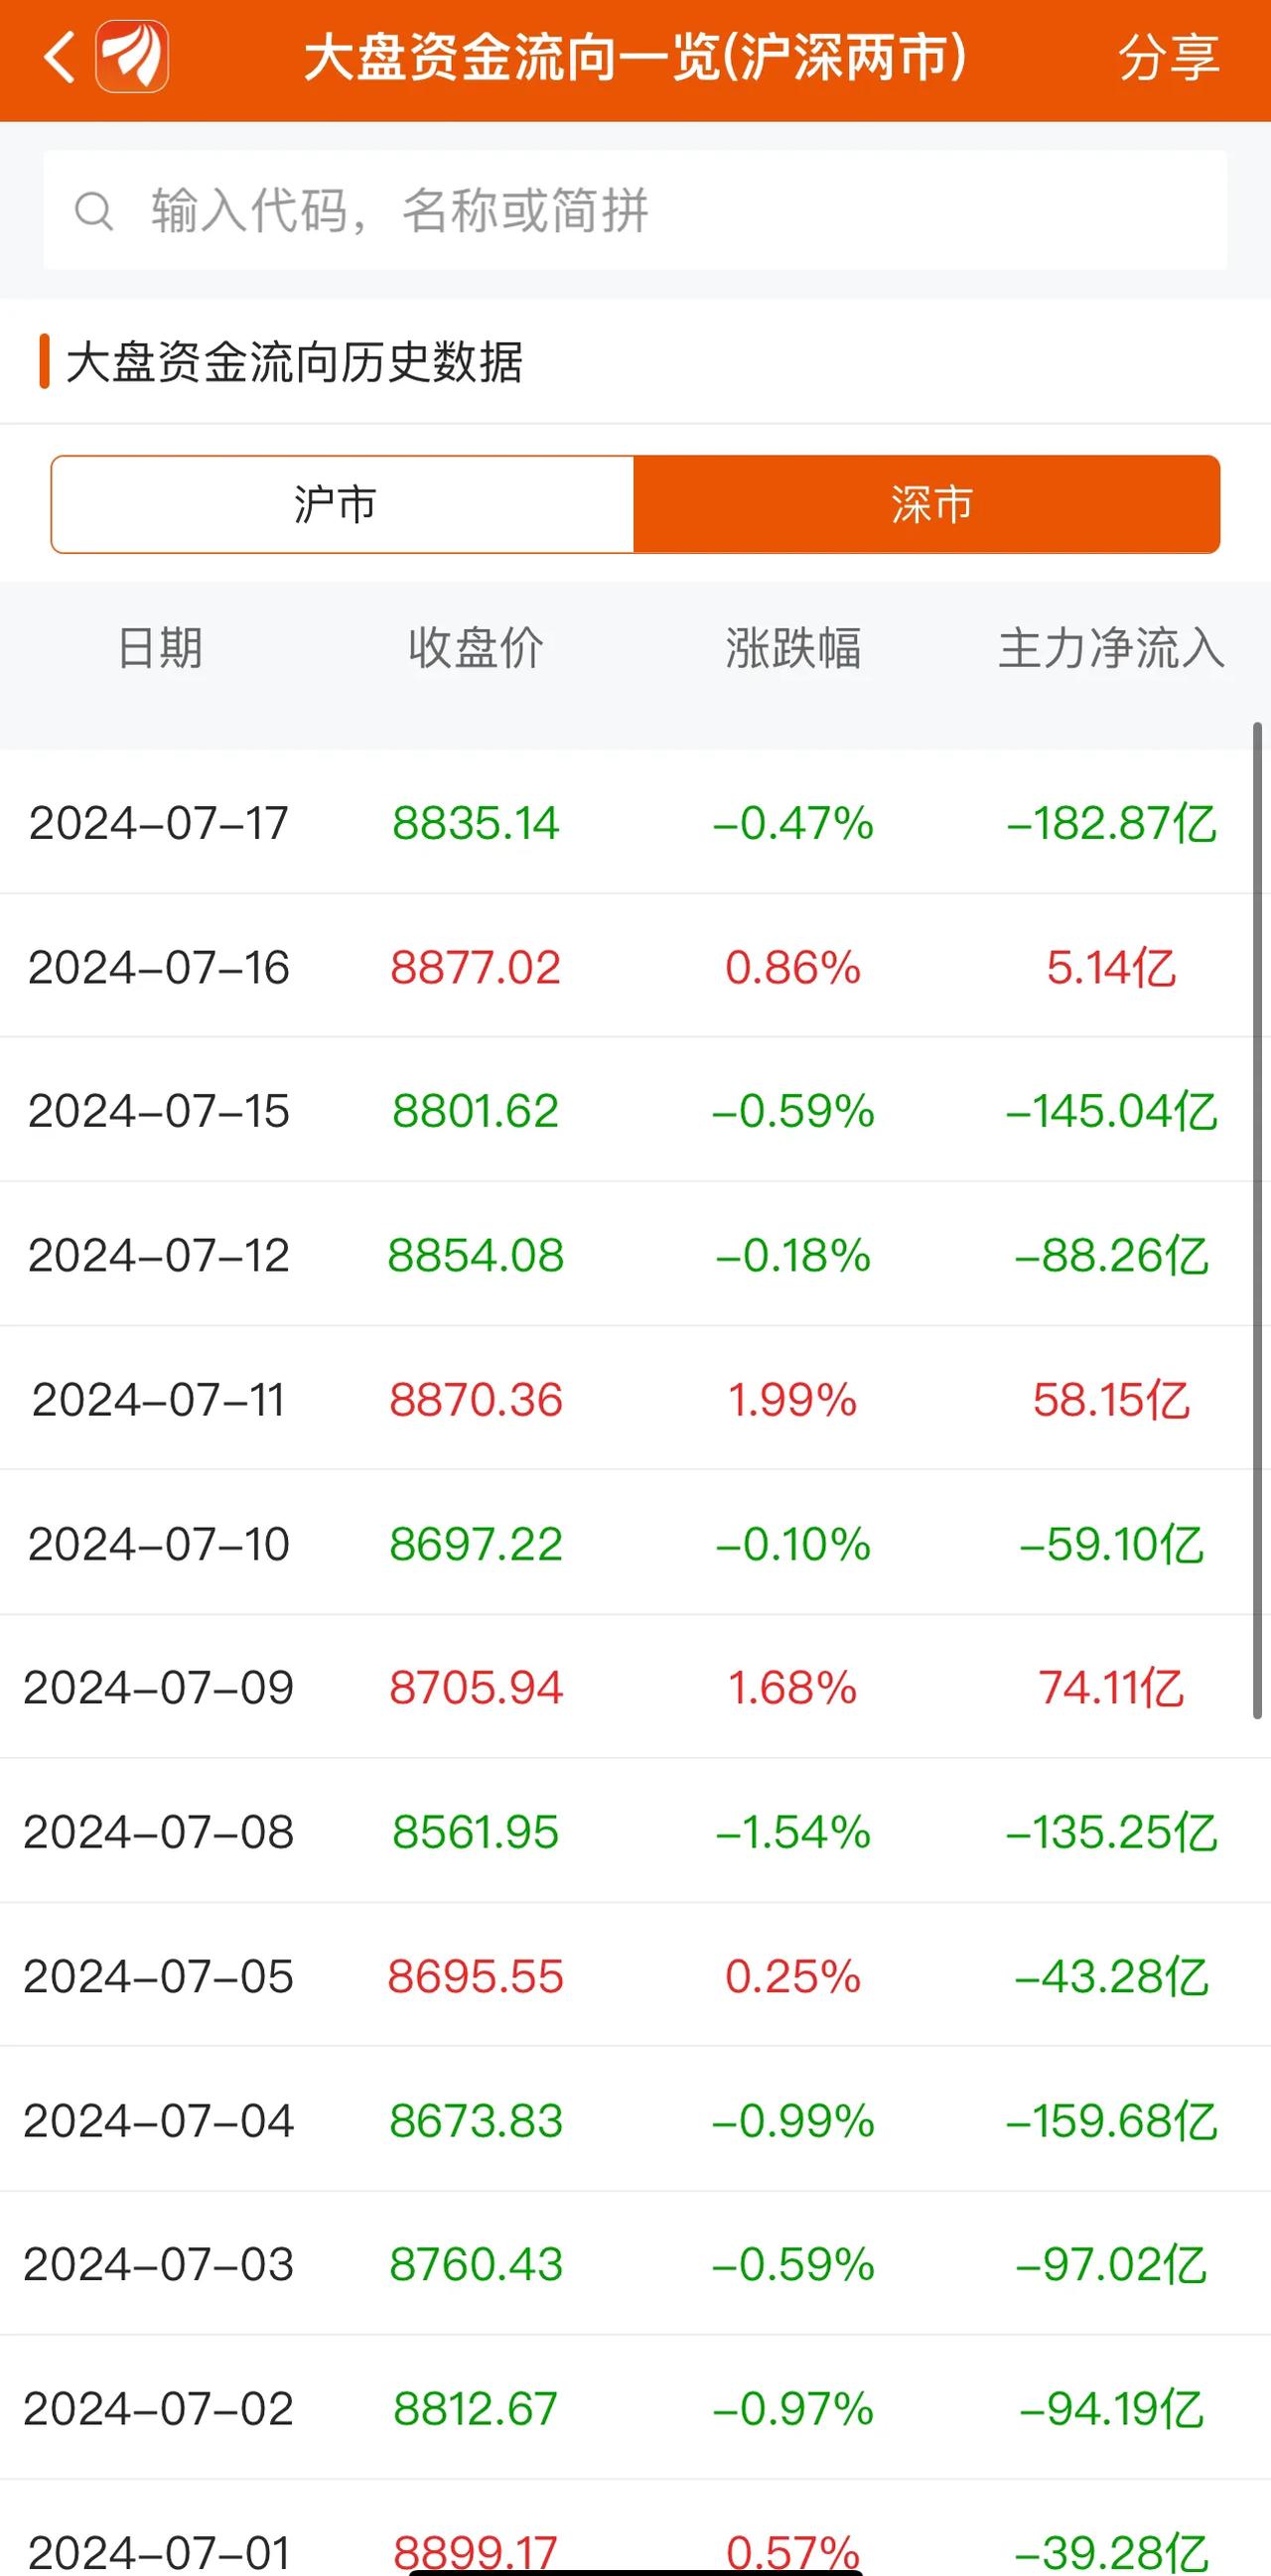
Task: Select the 深市 tab
Action: (927, 504)
